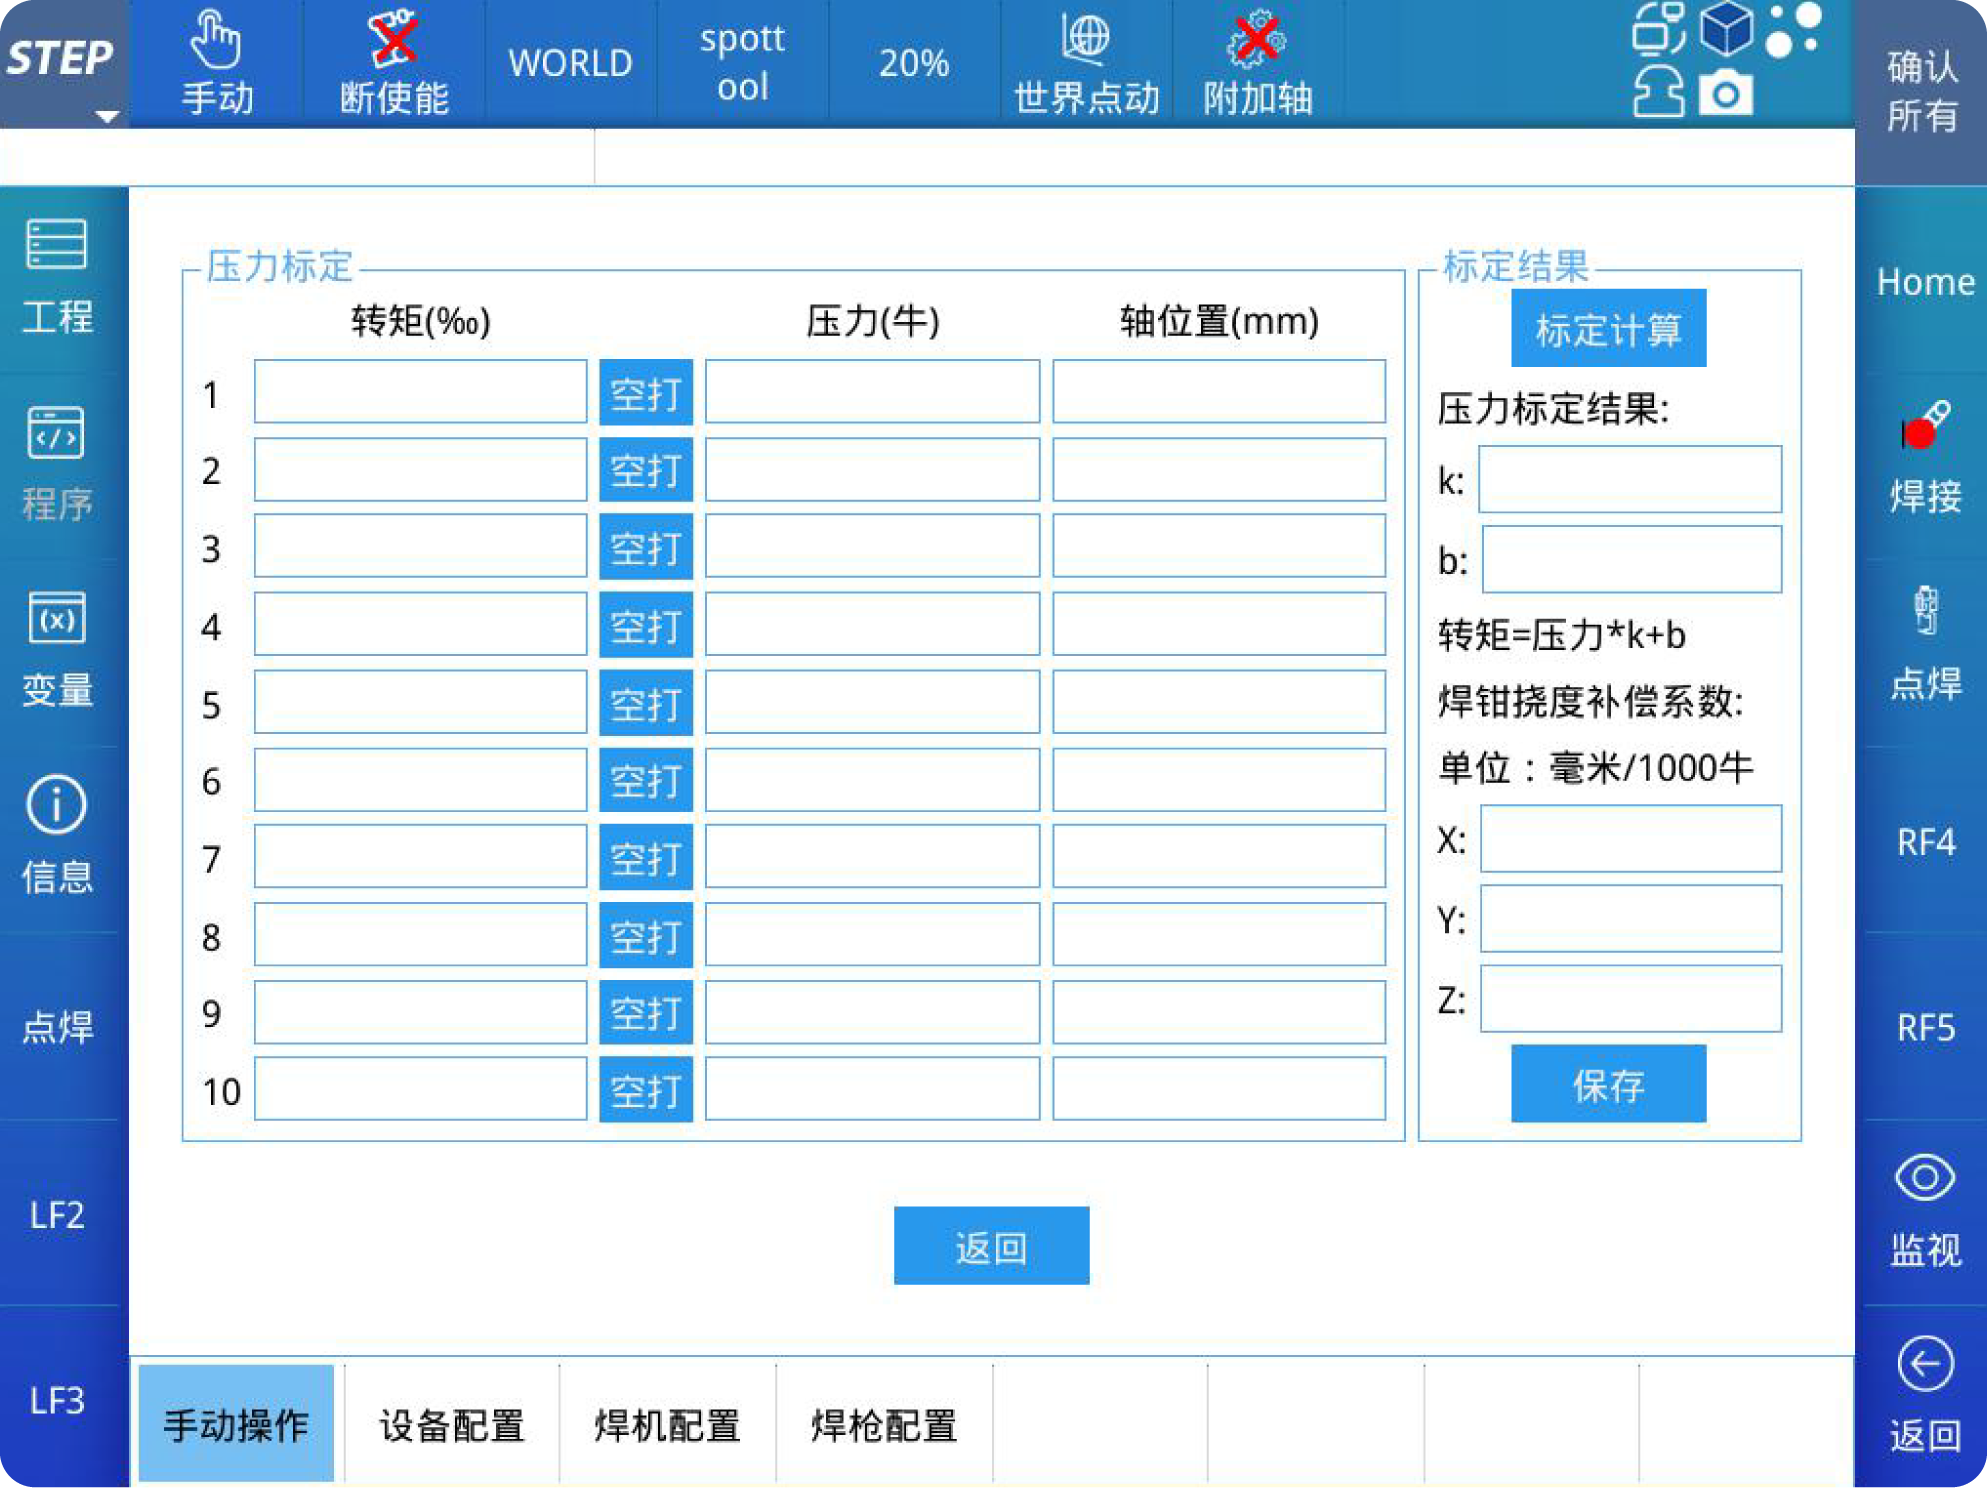Screen dimensions: 1987x1488
Task: Click 空打 button in row 3
Action: (x=646, y=547)
